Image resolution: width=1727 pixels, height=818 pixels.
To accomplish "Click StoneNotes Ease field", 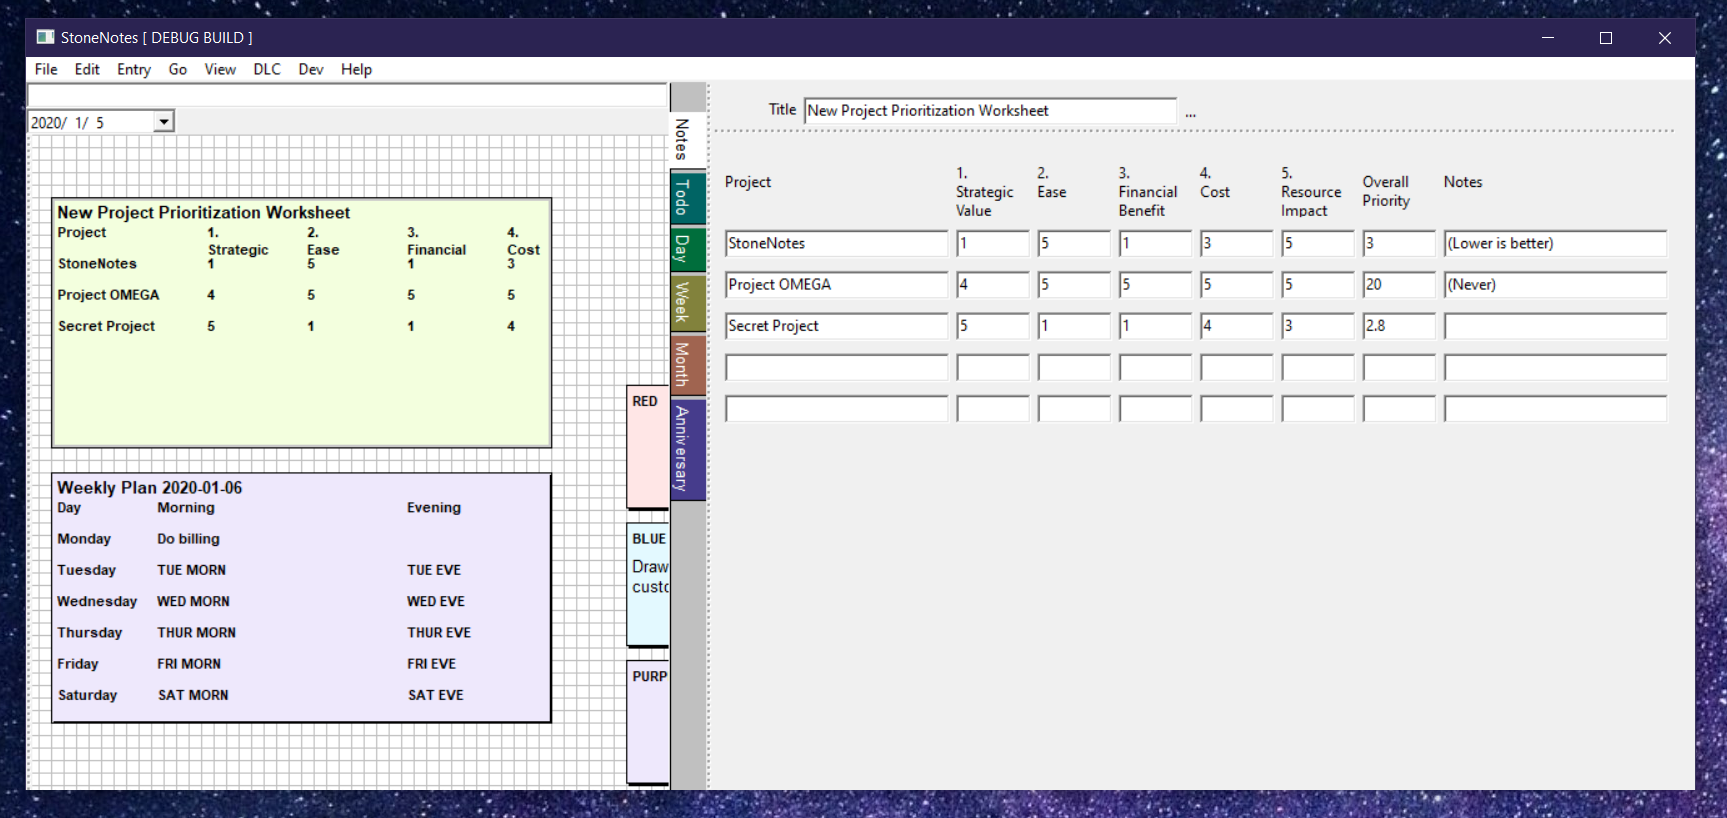I will coord(1074,243).
